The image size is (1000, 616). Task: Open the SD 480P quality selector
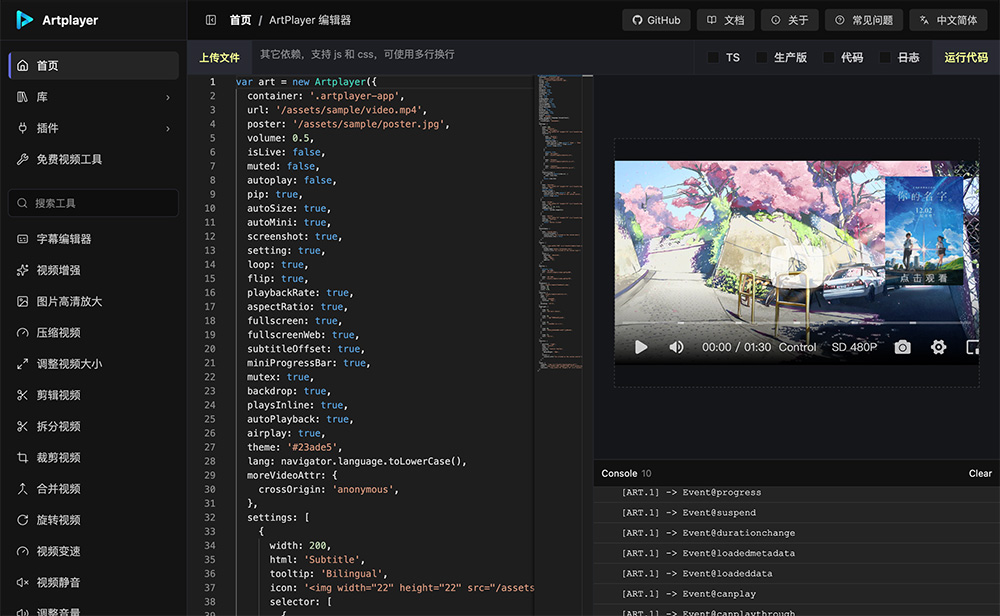pyautogui.click(x=854, y=348)
